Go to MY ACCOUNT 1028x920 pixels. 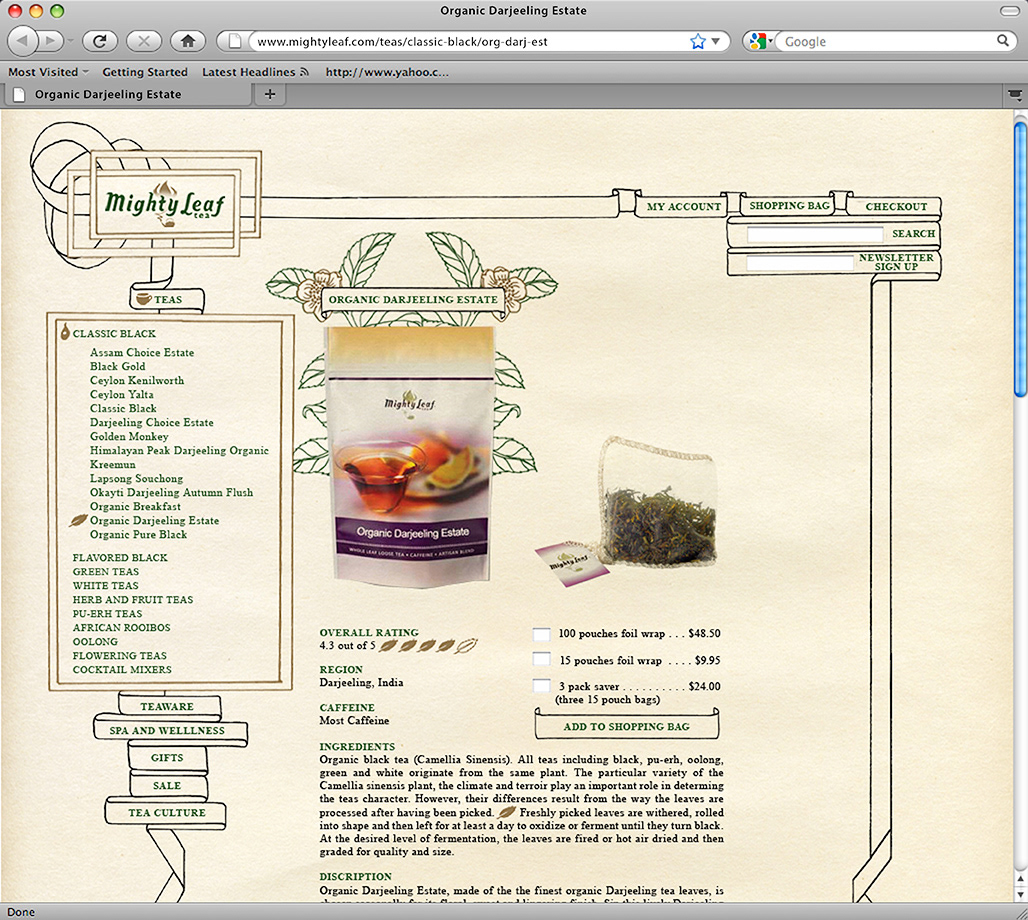683,207
